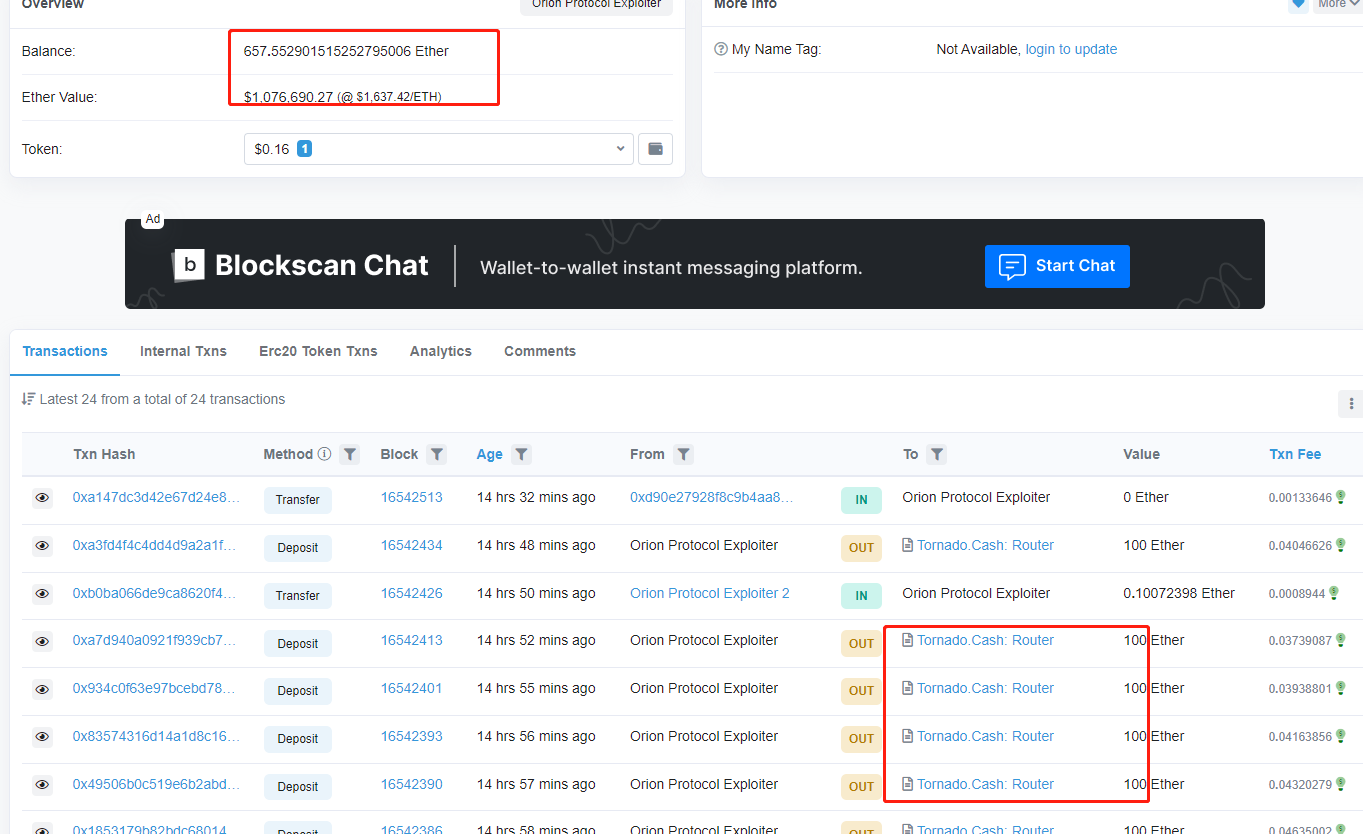Click the 0 Ether value in first row
This screenshot has width=1363, height=834.
pyautogui.click(x=1146, y=497)
